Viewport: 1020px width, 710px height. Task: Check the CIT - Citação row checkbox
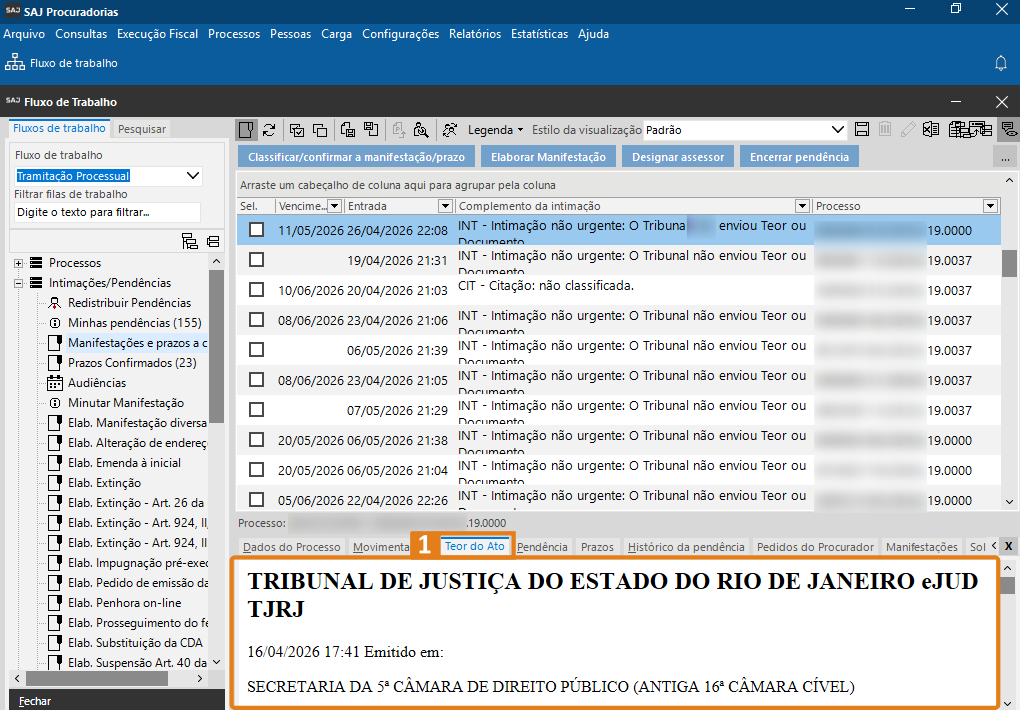point(257,290)
